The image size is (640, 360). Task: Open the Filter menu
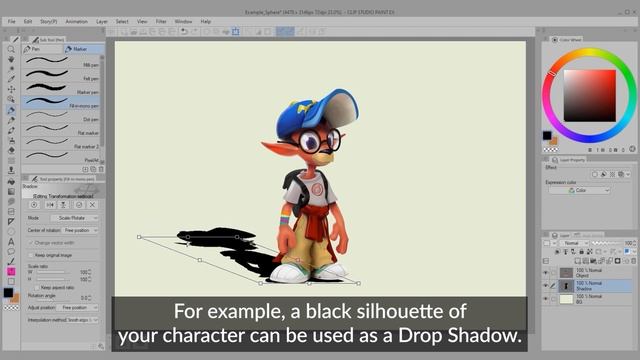161,21
